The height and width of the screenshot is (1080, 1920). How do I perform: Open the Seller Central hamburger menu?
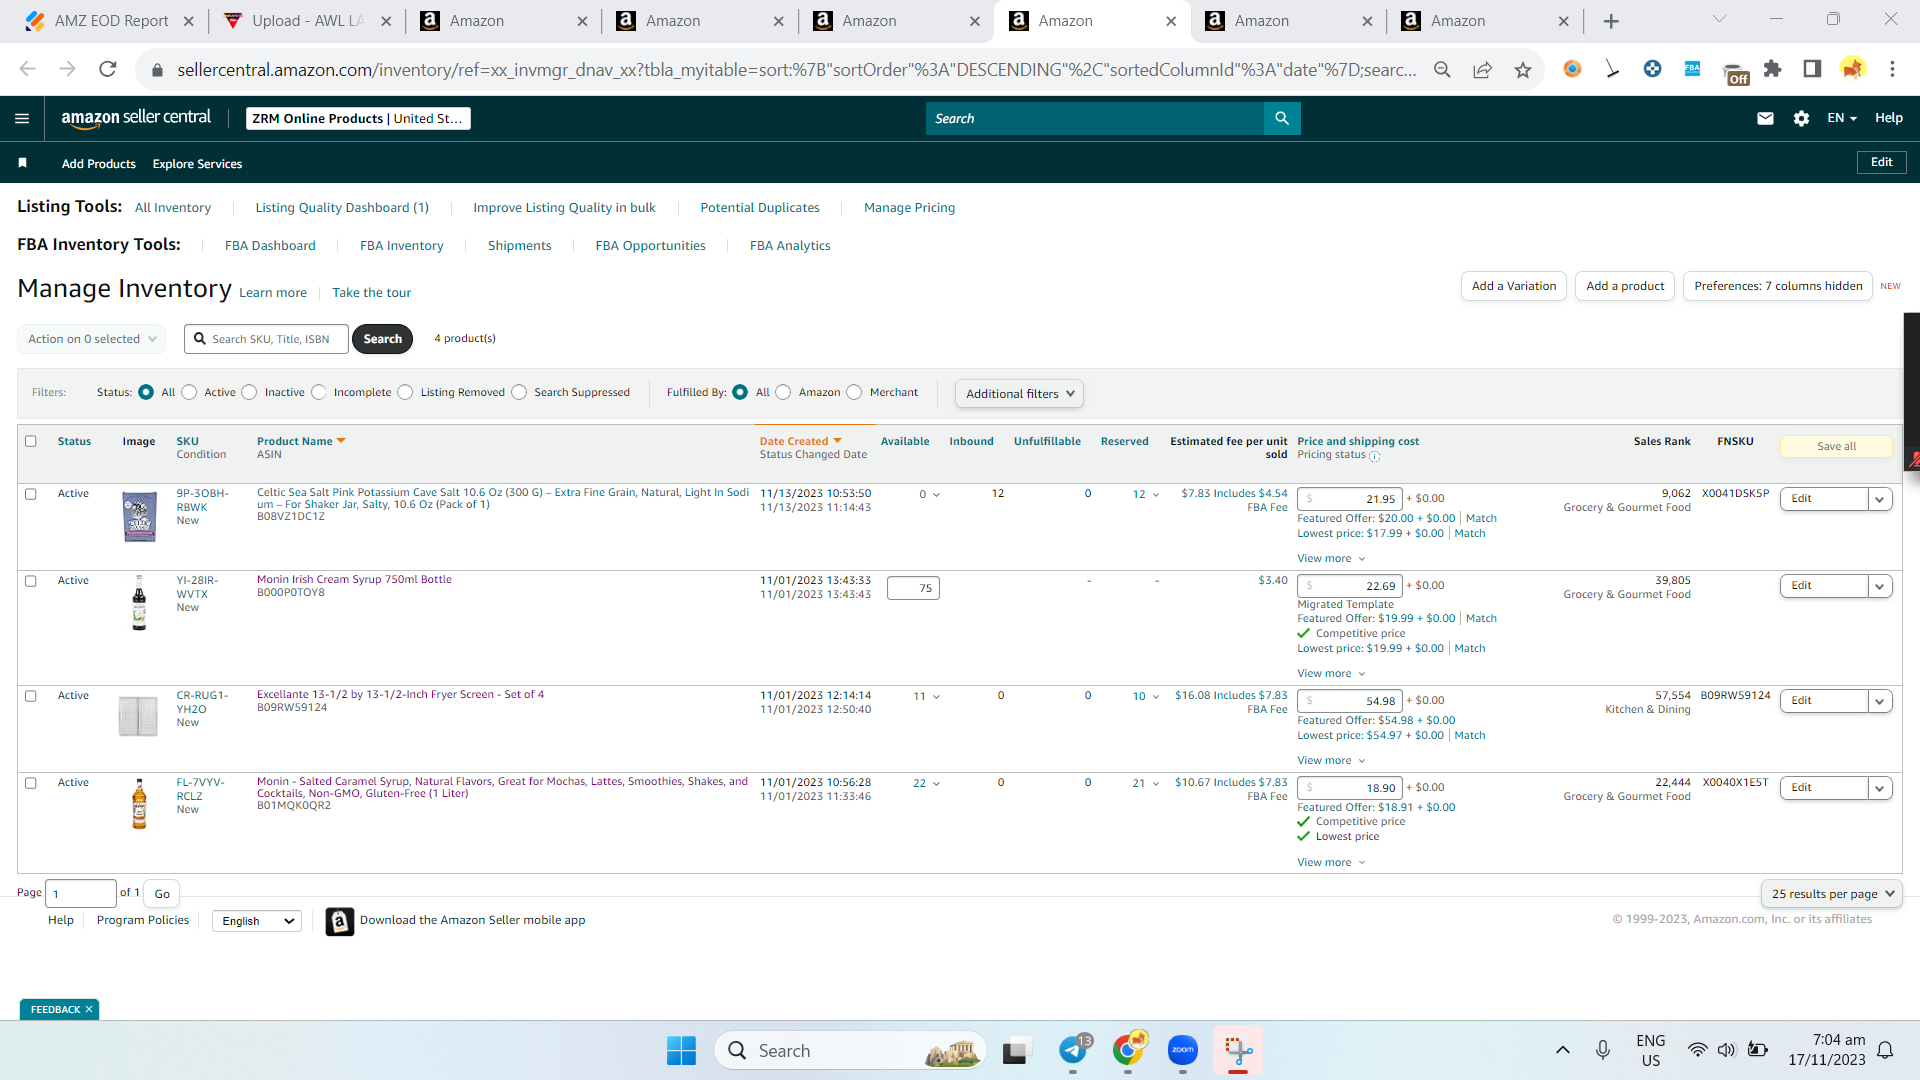(22, 118)
